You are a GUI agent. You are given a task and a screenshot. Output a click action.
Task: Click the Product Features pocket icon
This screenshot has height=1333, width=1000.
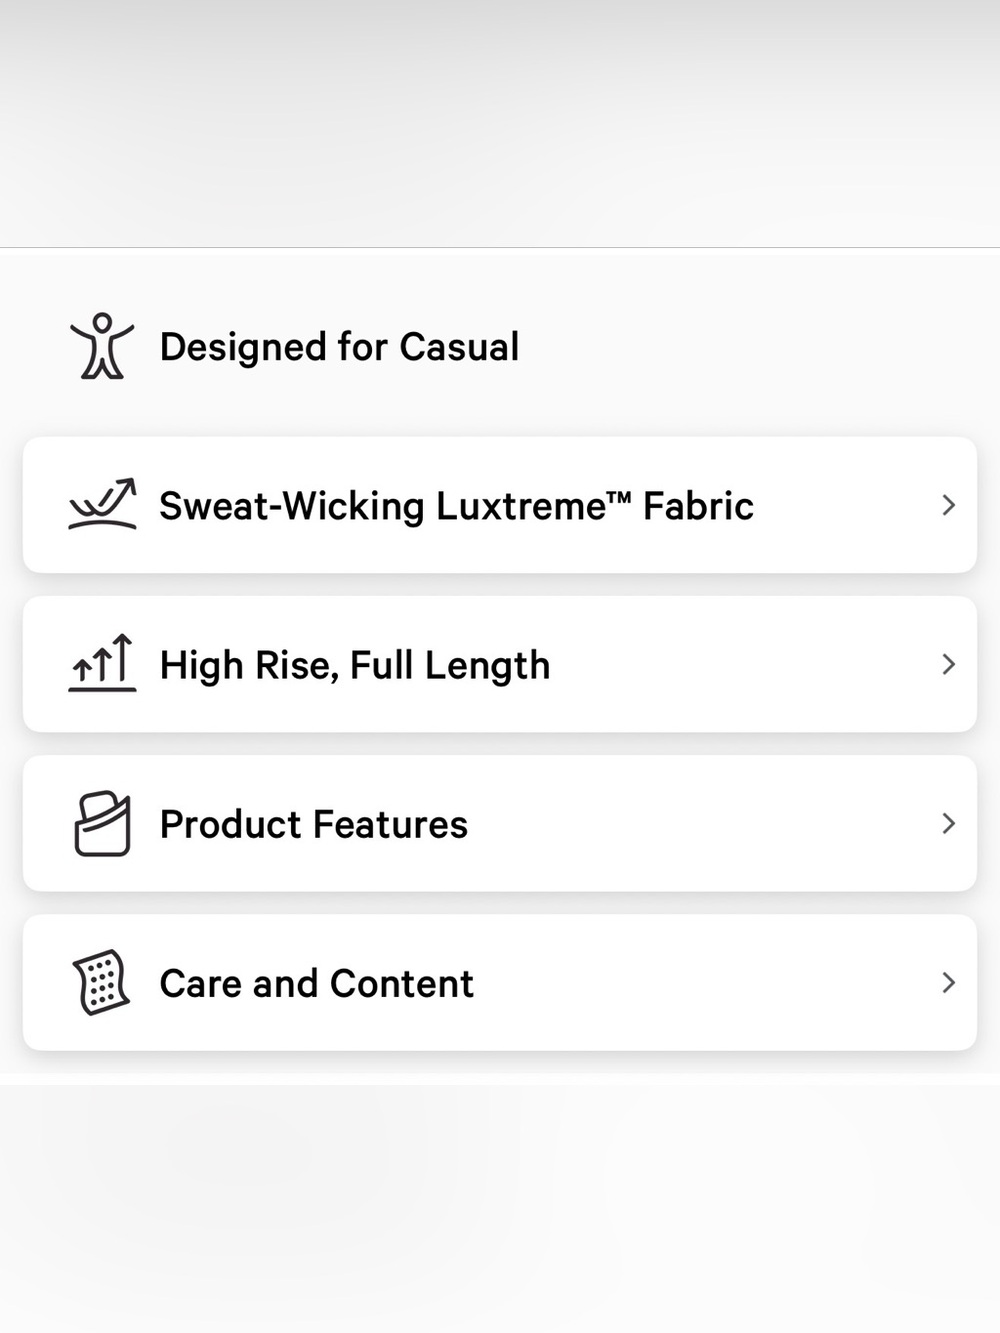[102, 823]
